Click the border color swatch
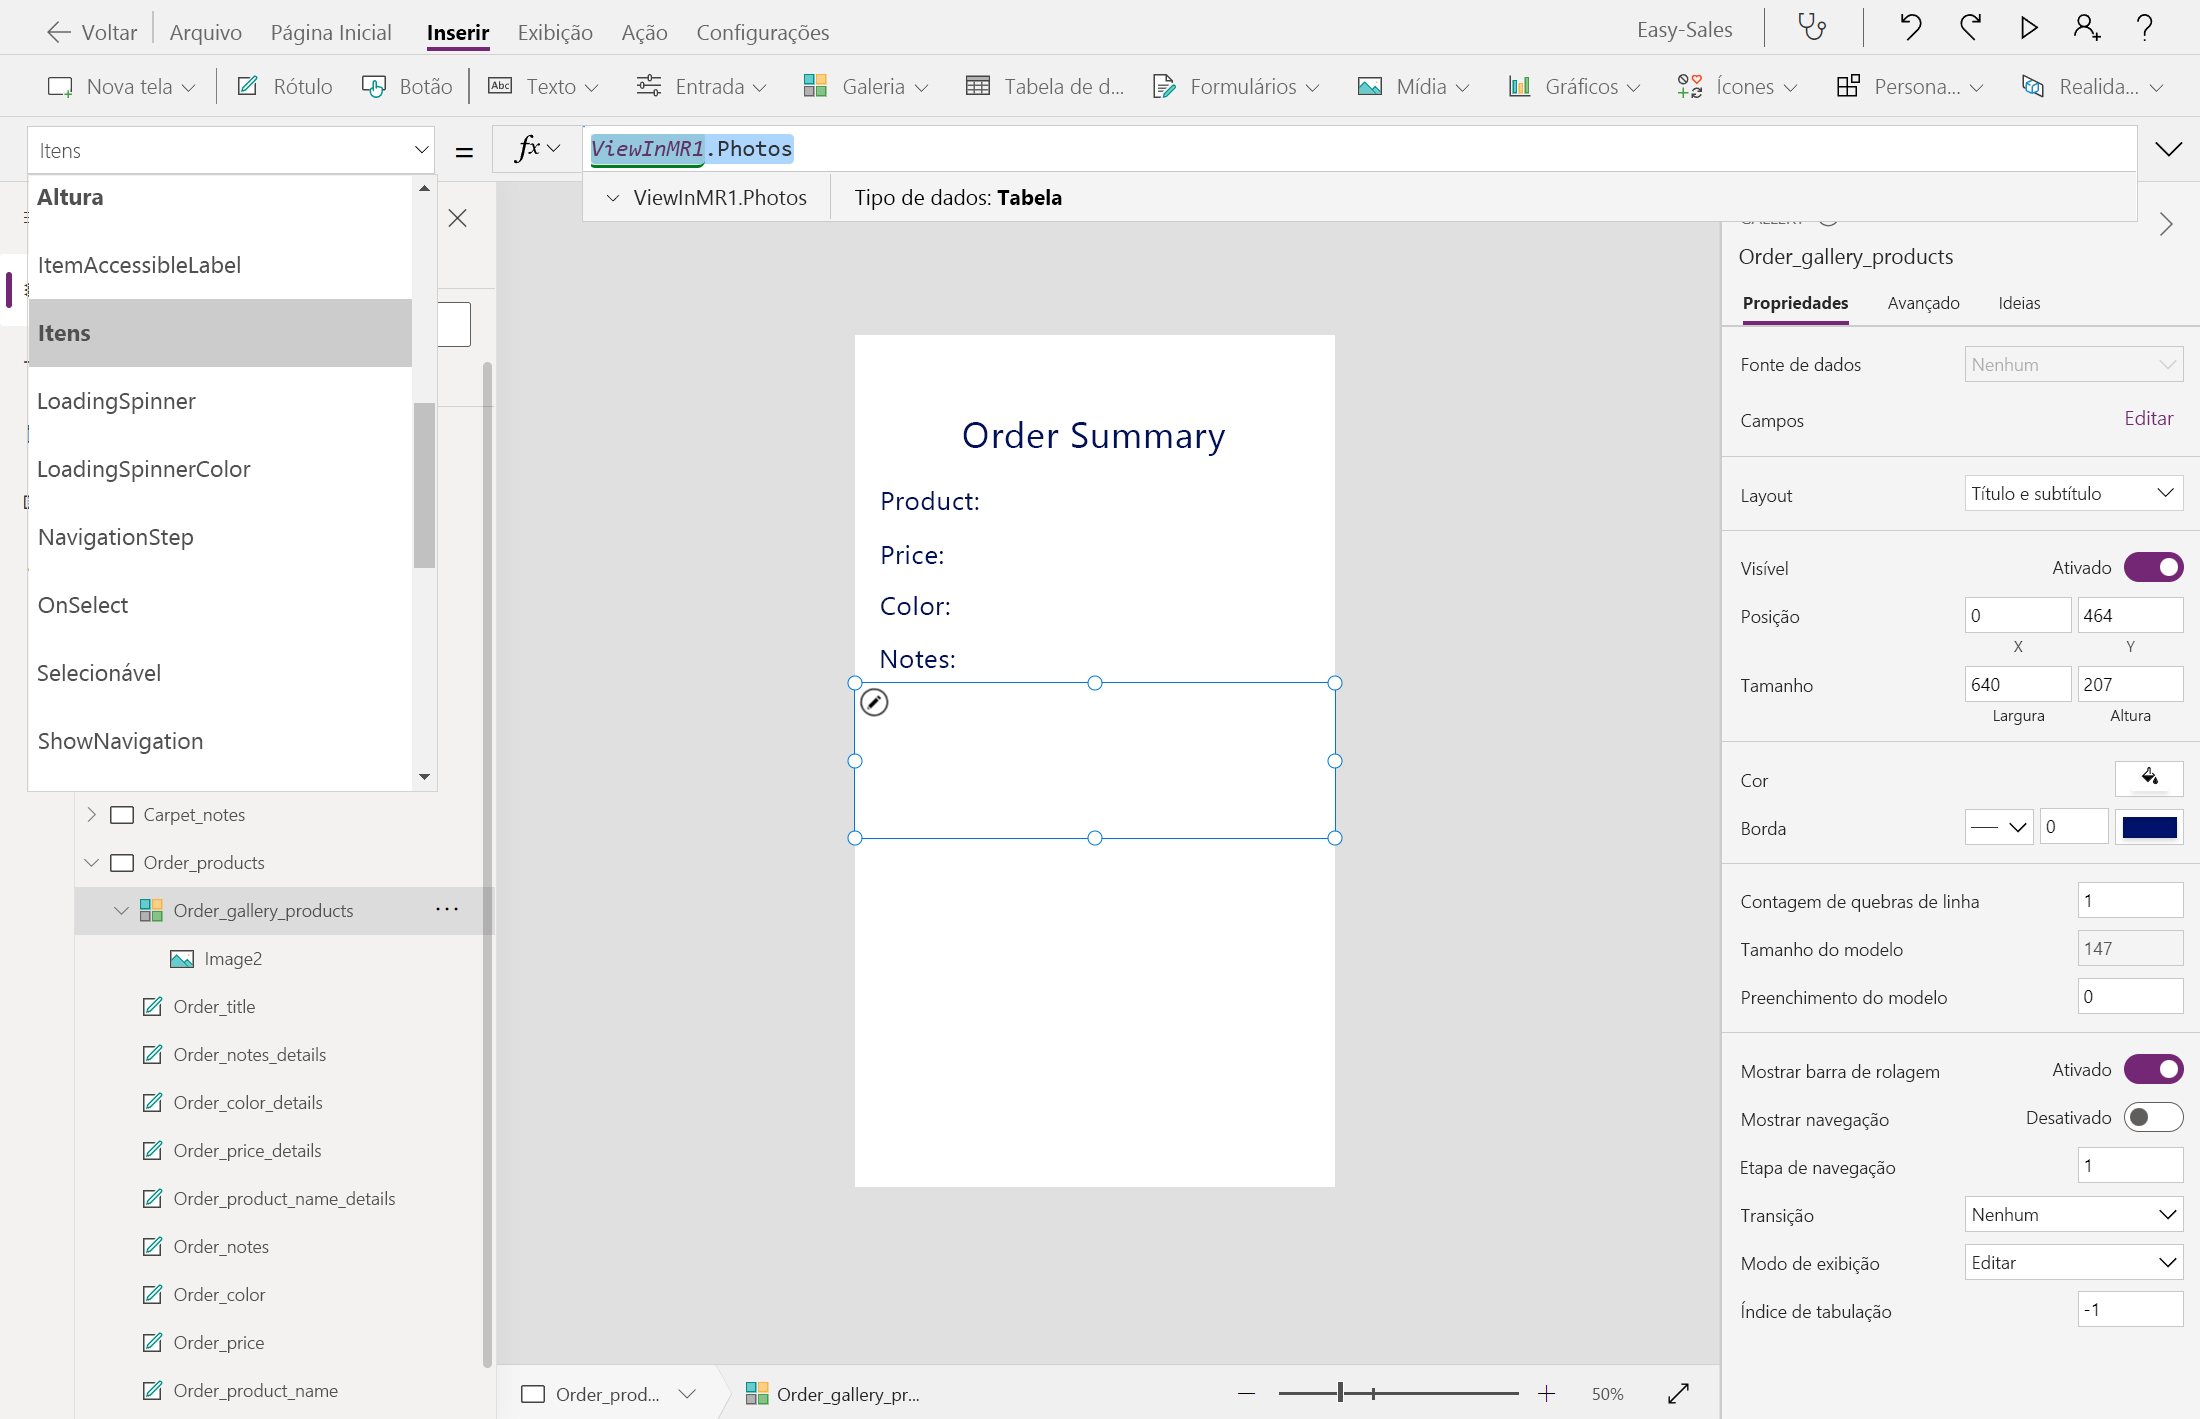The height and width of the screenshot is (1419, 2200). point(2149,827)
